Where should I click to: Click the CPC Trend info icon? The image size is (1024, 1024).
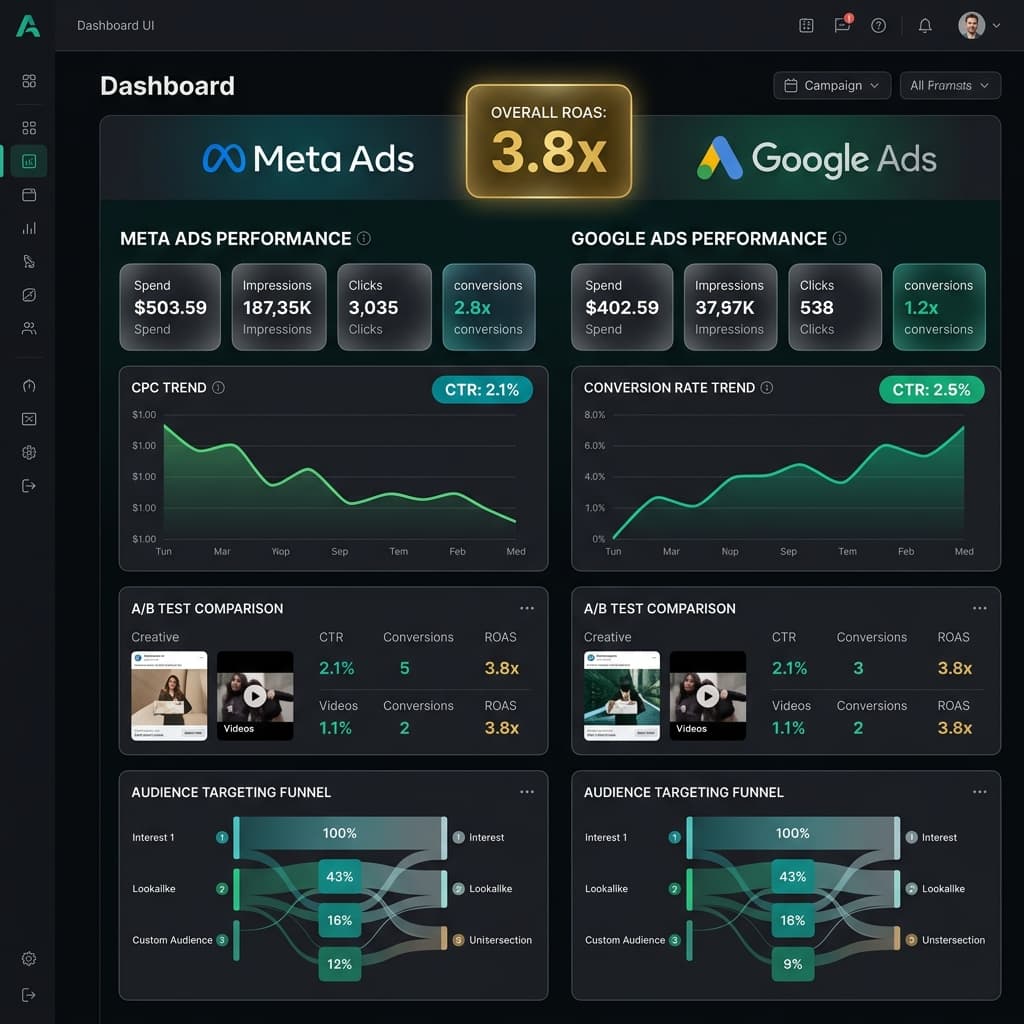[x=218, y=387]
